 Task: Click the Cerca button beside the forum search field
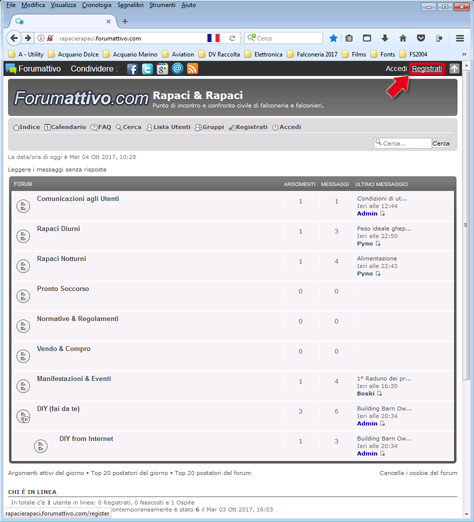(x=441, y=143)
